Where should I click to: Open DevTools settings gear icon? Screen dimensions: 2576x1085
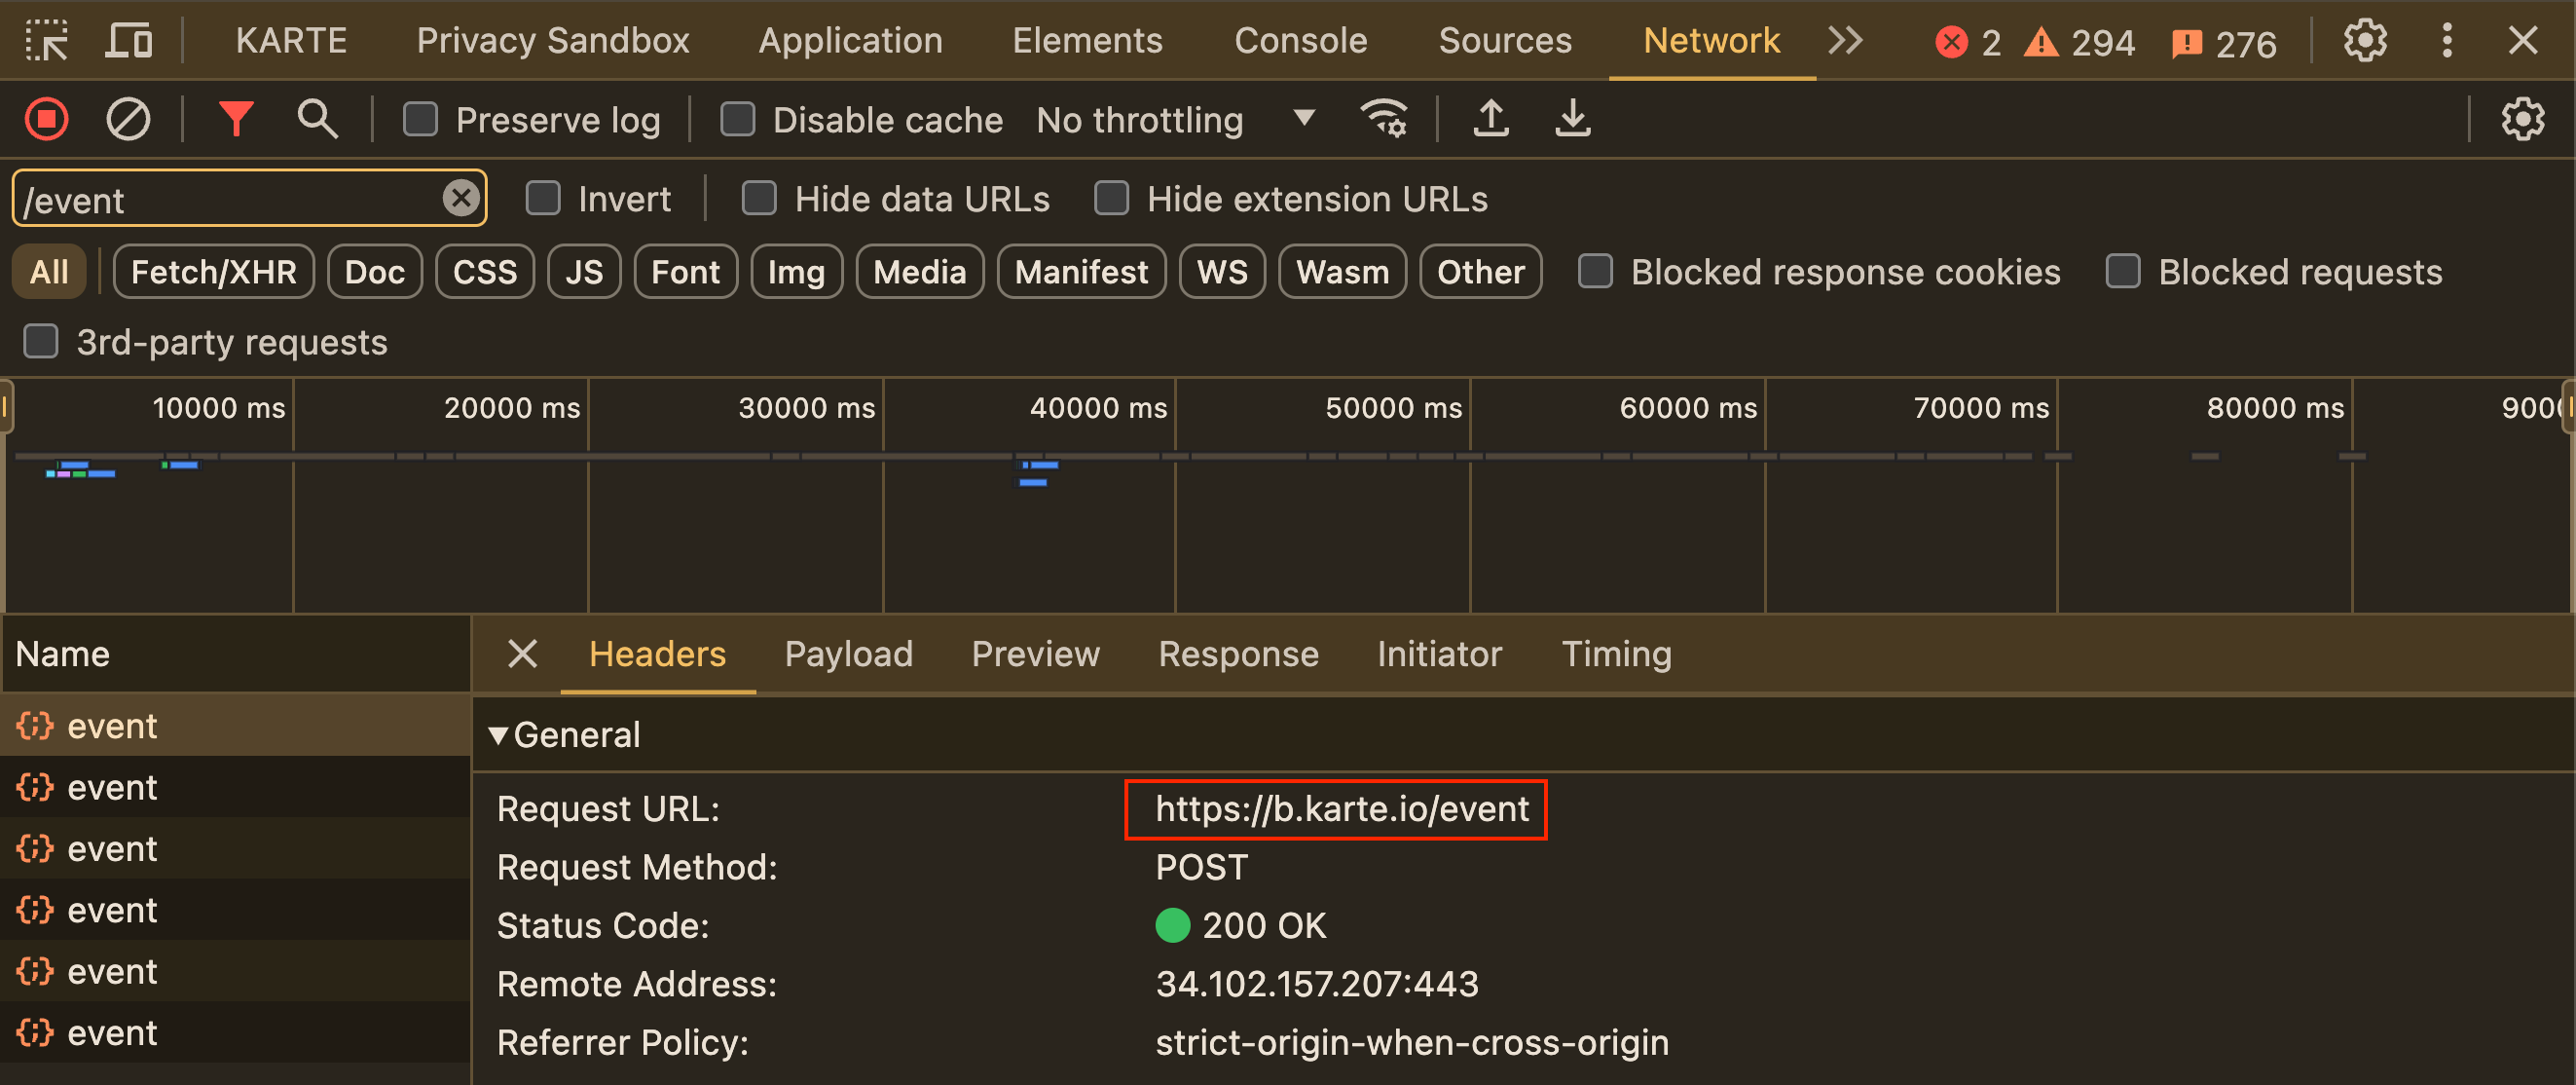[x=2365, y=41]
